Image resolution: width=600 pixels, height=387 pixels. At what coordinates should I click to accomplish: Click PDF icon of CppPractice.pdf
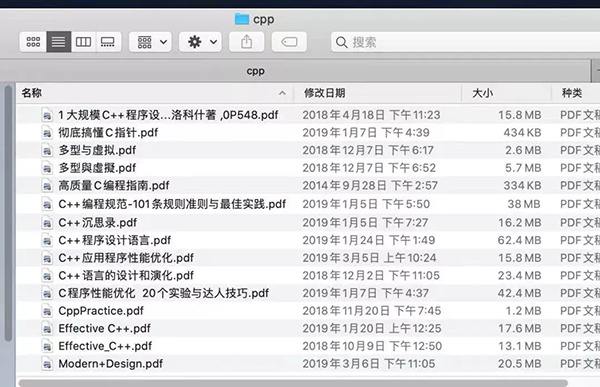[x=47, y=311]
